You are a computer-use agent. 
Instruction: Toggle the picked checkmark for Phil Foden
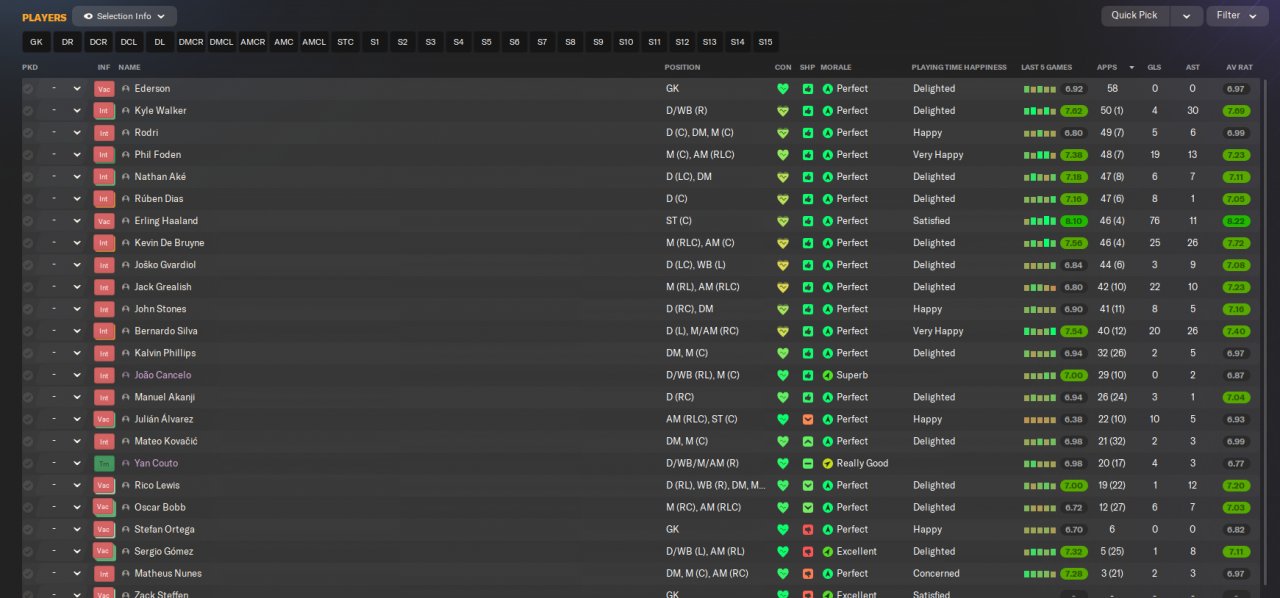(28, 155)
